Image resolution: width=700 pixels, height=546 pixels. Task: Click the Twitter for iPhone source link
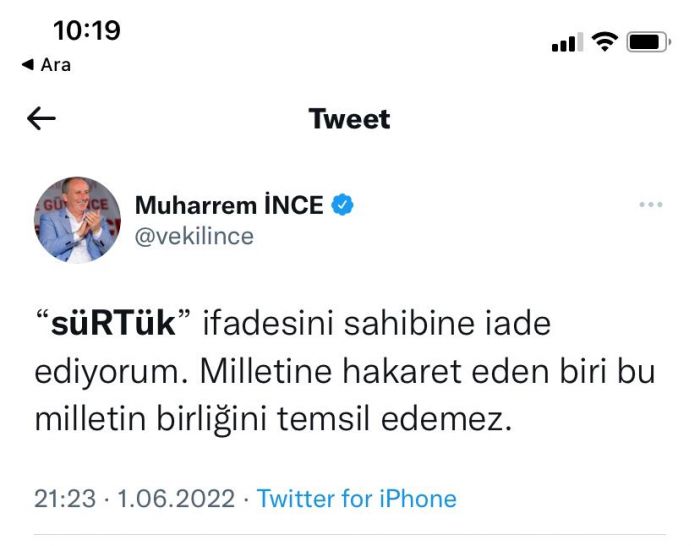[356, 499]
